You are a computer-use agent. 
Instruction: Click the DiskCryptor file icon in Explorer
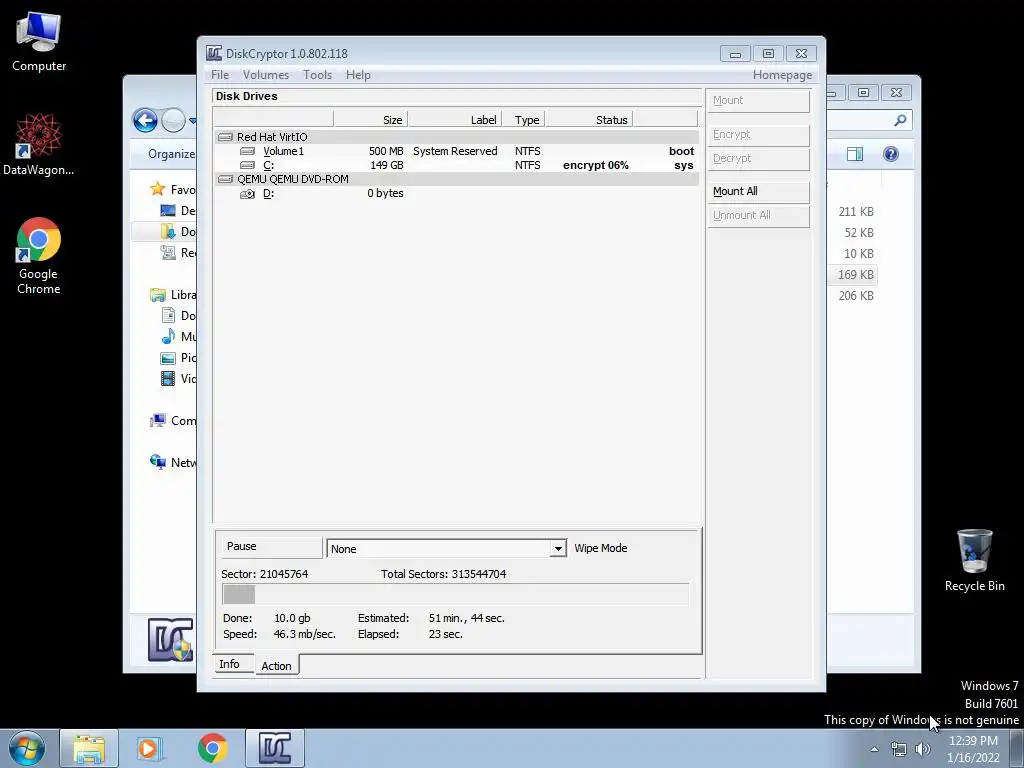tap(170, 640)
